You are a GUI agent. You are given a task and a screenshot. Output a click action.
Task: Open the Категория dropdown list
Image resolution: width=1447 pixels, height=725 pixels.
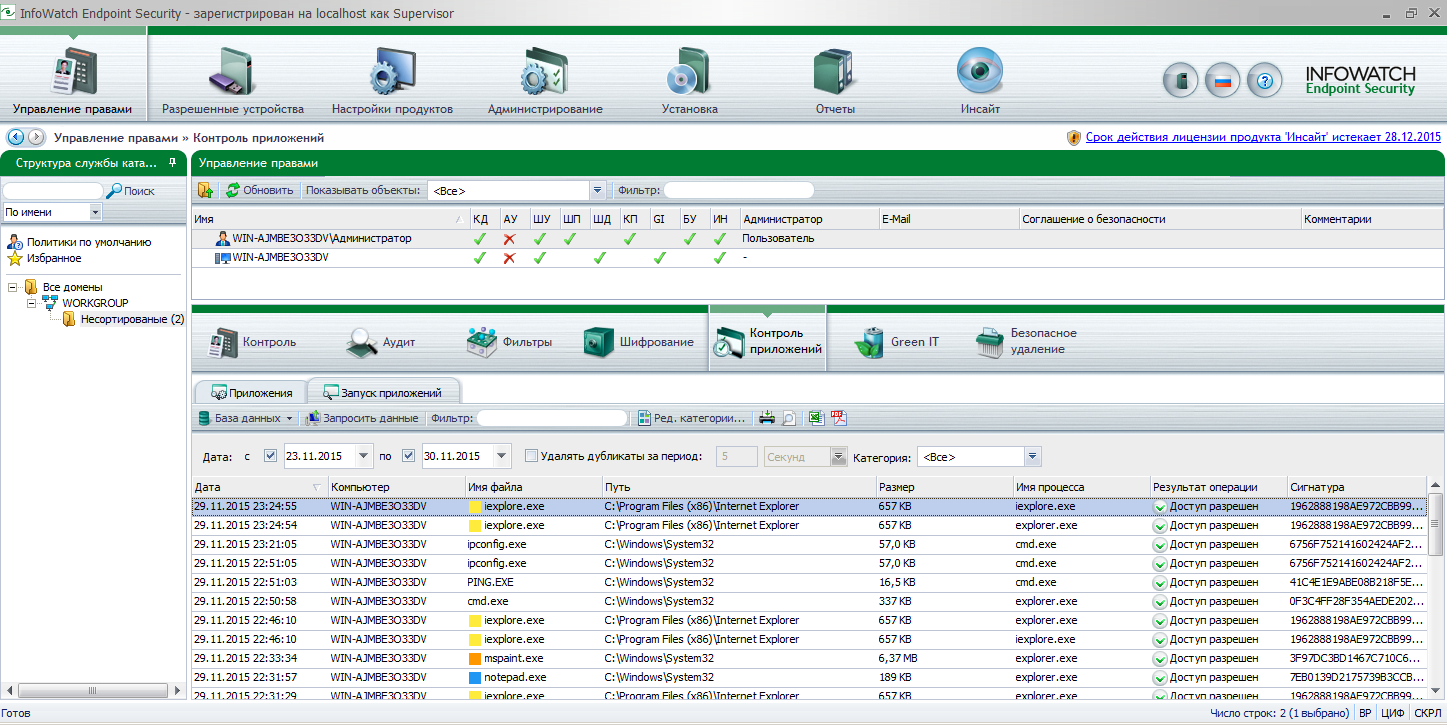click(1032, 457)
